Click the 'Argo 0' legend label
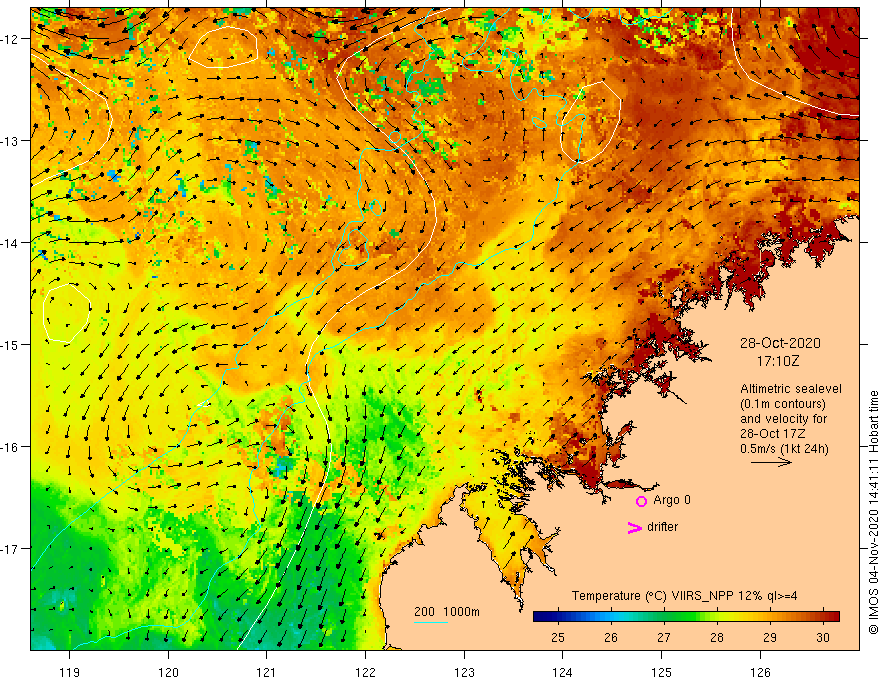Image resolution: width=880 pixels, height=680 pixels. 672,500
